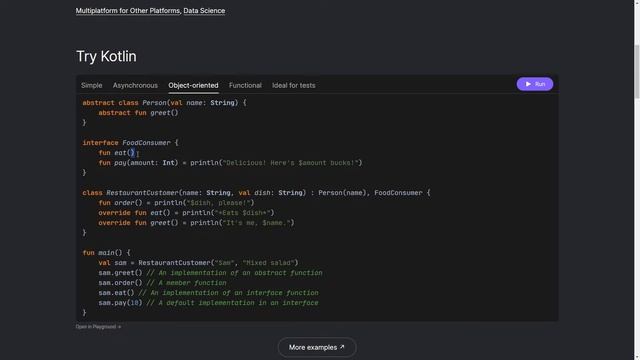Click the Open in Playground link
Image resolution: width=640 pixels, height=360 pixels.
click(98, 327)
